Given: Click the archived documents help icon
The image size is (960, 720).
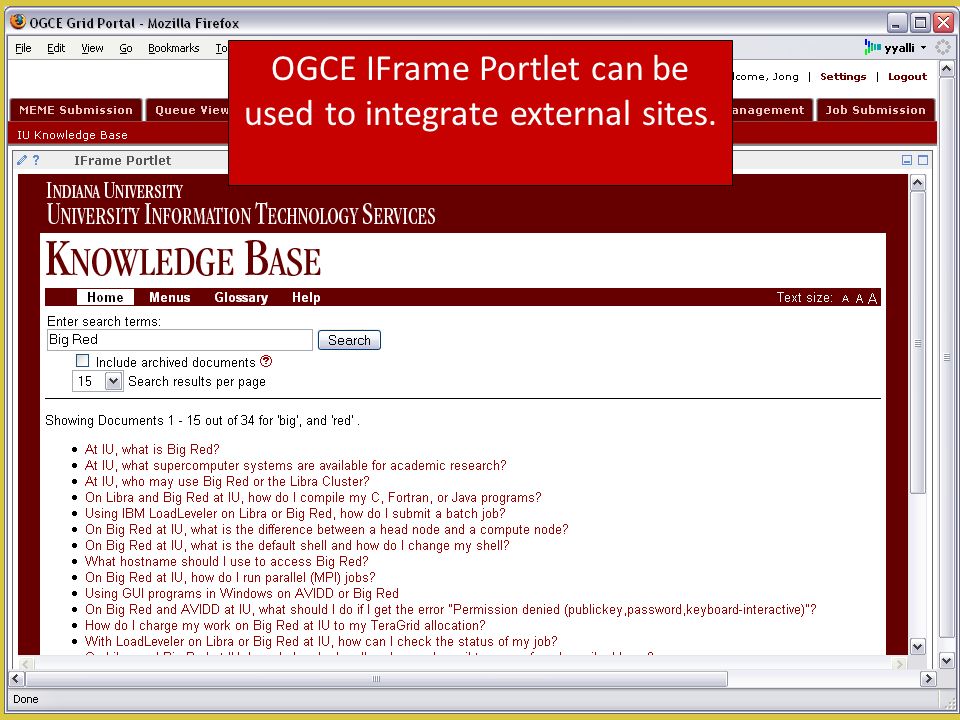Looking at the screenshot, I should (x=266, y=361).
